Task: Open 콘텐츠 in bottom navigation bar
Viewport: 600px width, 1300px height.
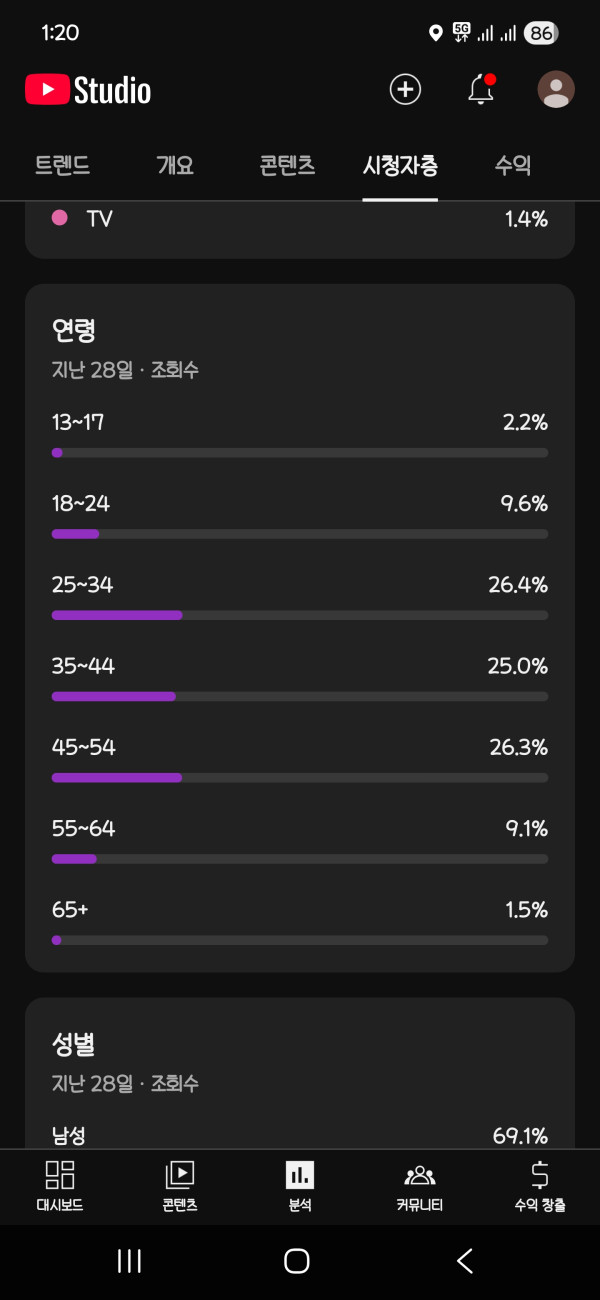Action: [x=180, y=1186]
